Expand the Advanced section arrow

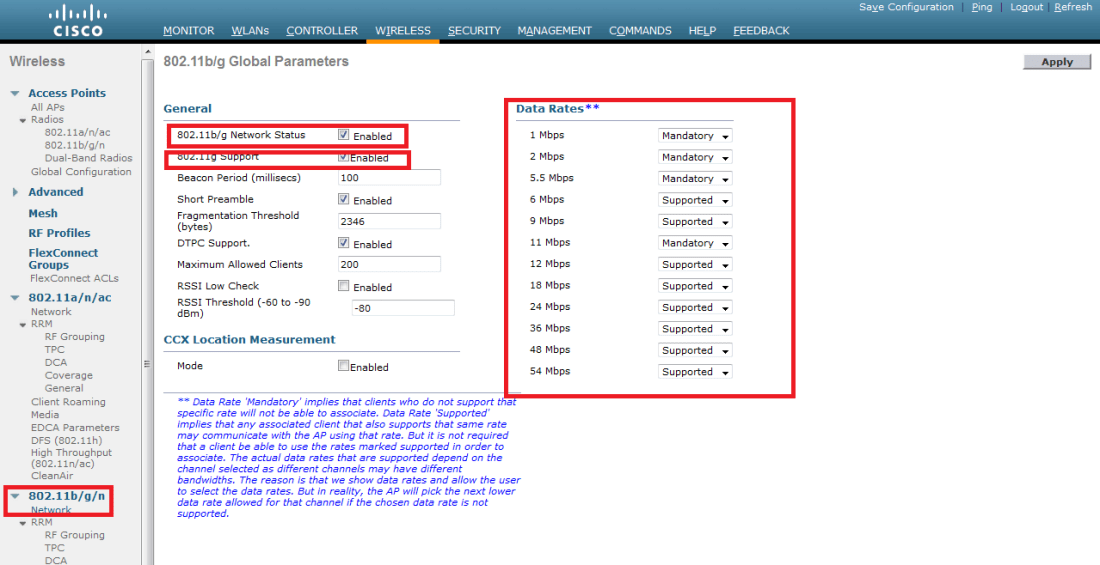pyautogui.click(x=15, y=192)
